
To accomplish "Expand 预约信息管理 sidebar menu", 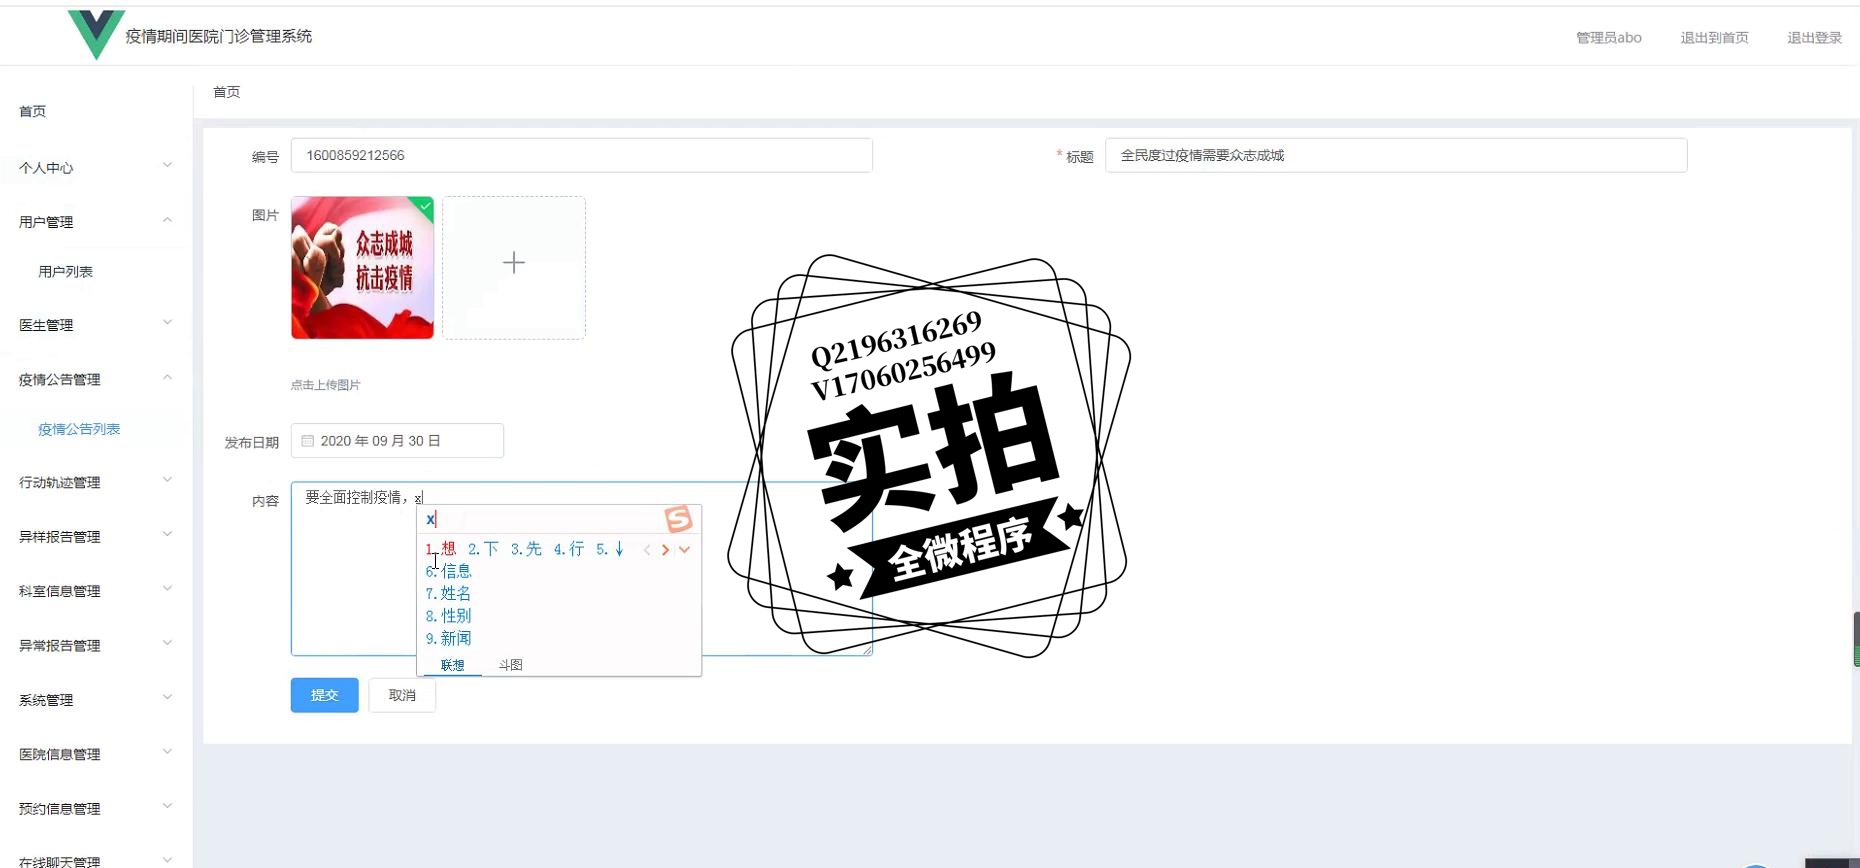I will [96, 808].
